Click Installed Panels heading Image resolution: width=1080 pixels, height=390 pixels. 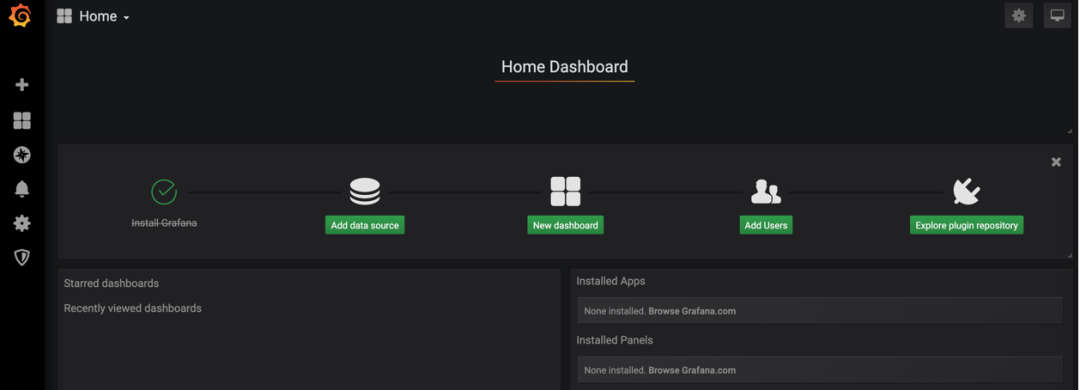pyautogui.click(x=614, y=340)
